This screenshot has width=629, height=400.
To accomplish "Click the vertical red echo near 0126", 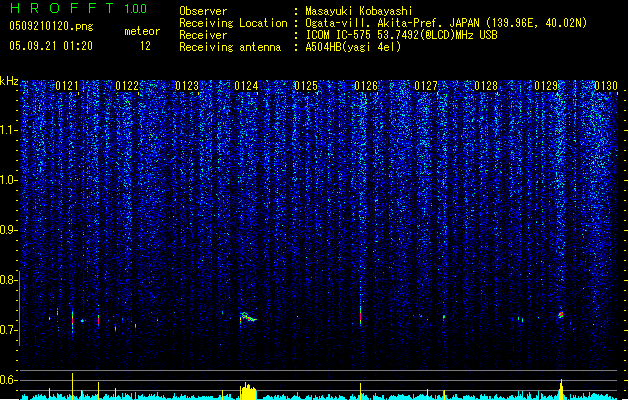I will pyautogui.click(x=361, y=316).
